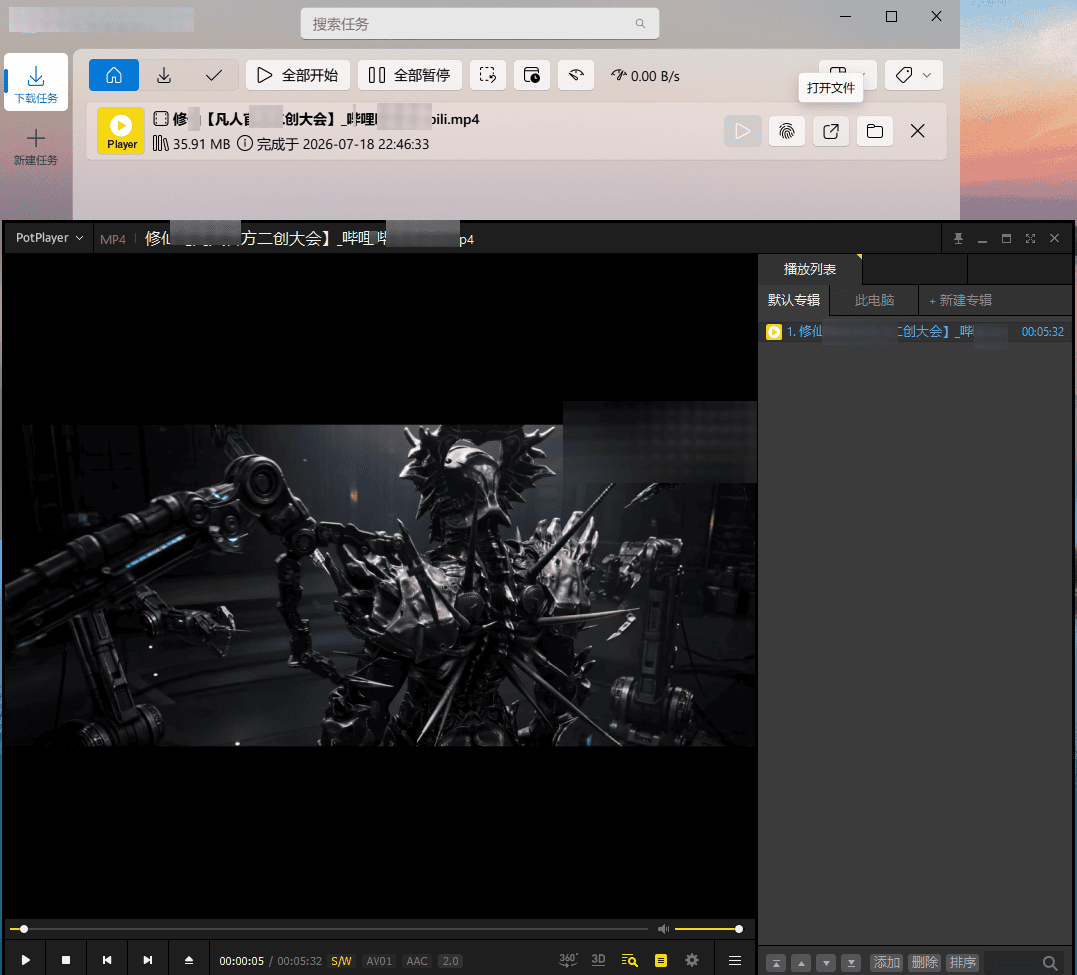Viewport: 1077px width, 975px height.
Task: Toggle 3D video mode button
Action: [x=598, y=960]
